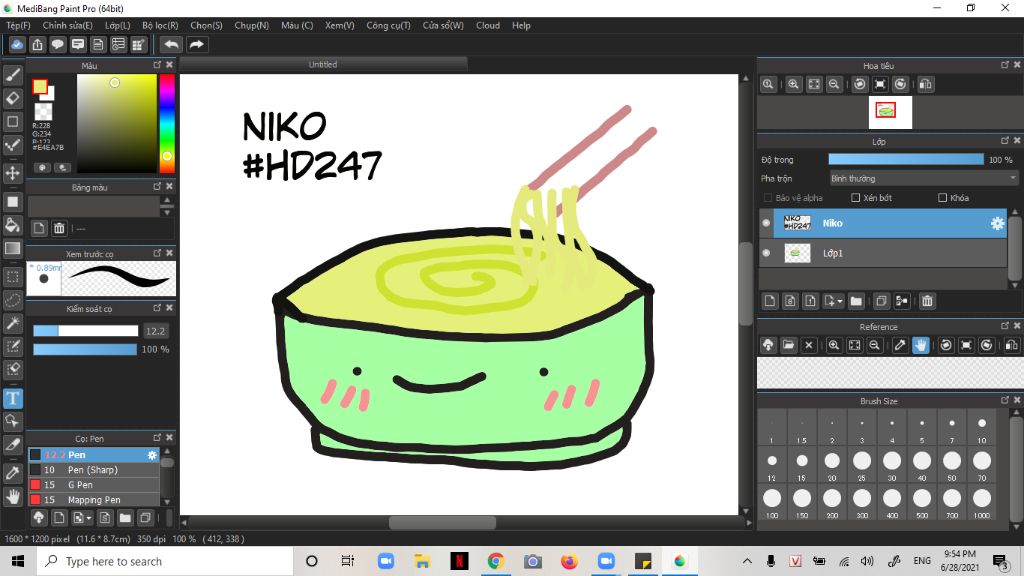Viewport: 1024px width, 576px height.
Task: Create a new layer in layer panel
Action: (x=770, y=301)
